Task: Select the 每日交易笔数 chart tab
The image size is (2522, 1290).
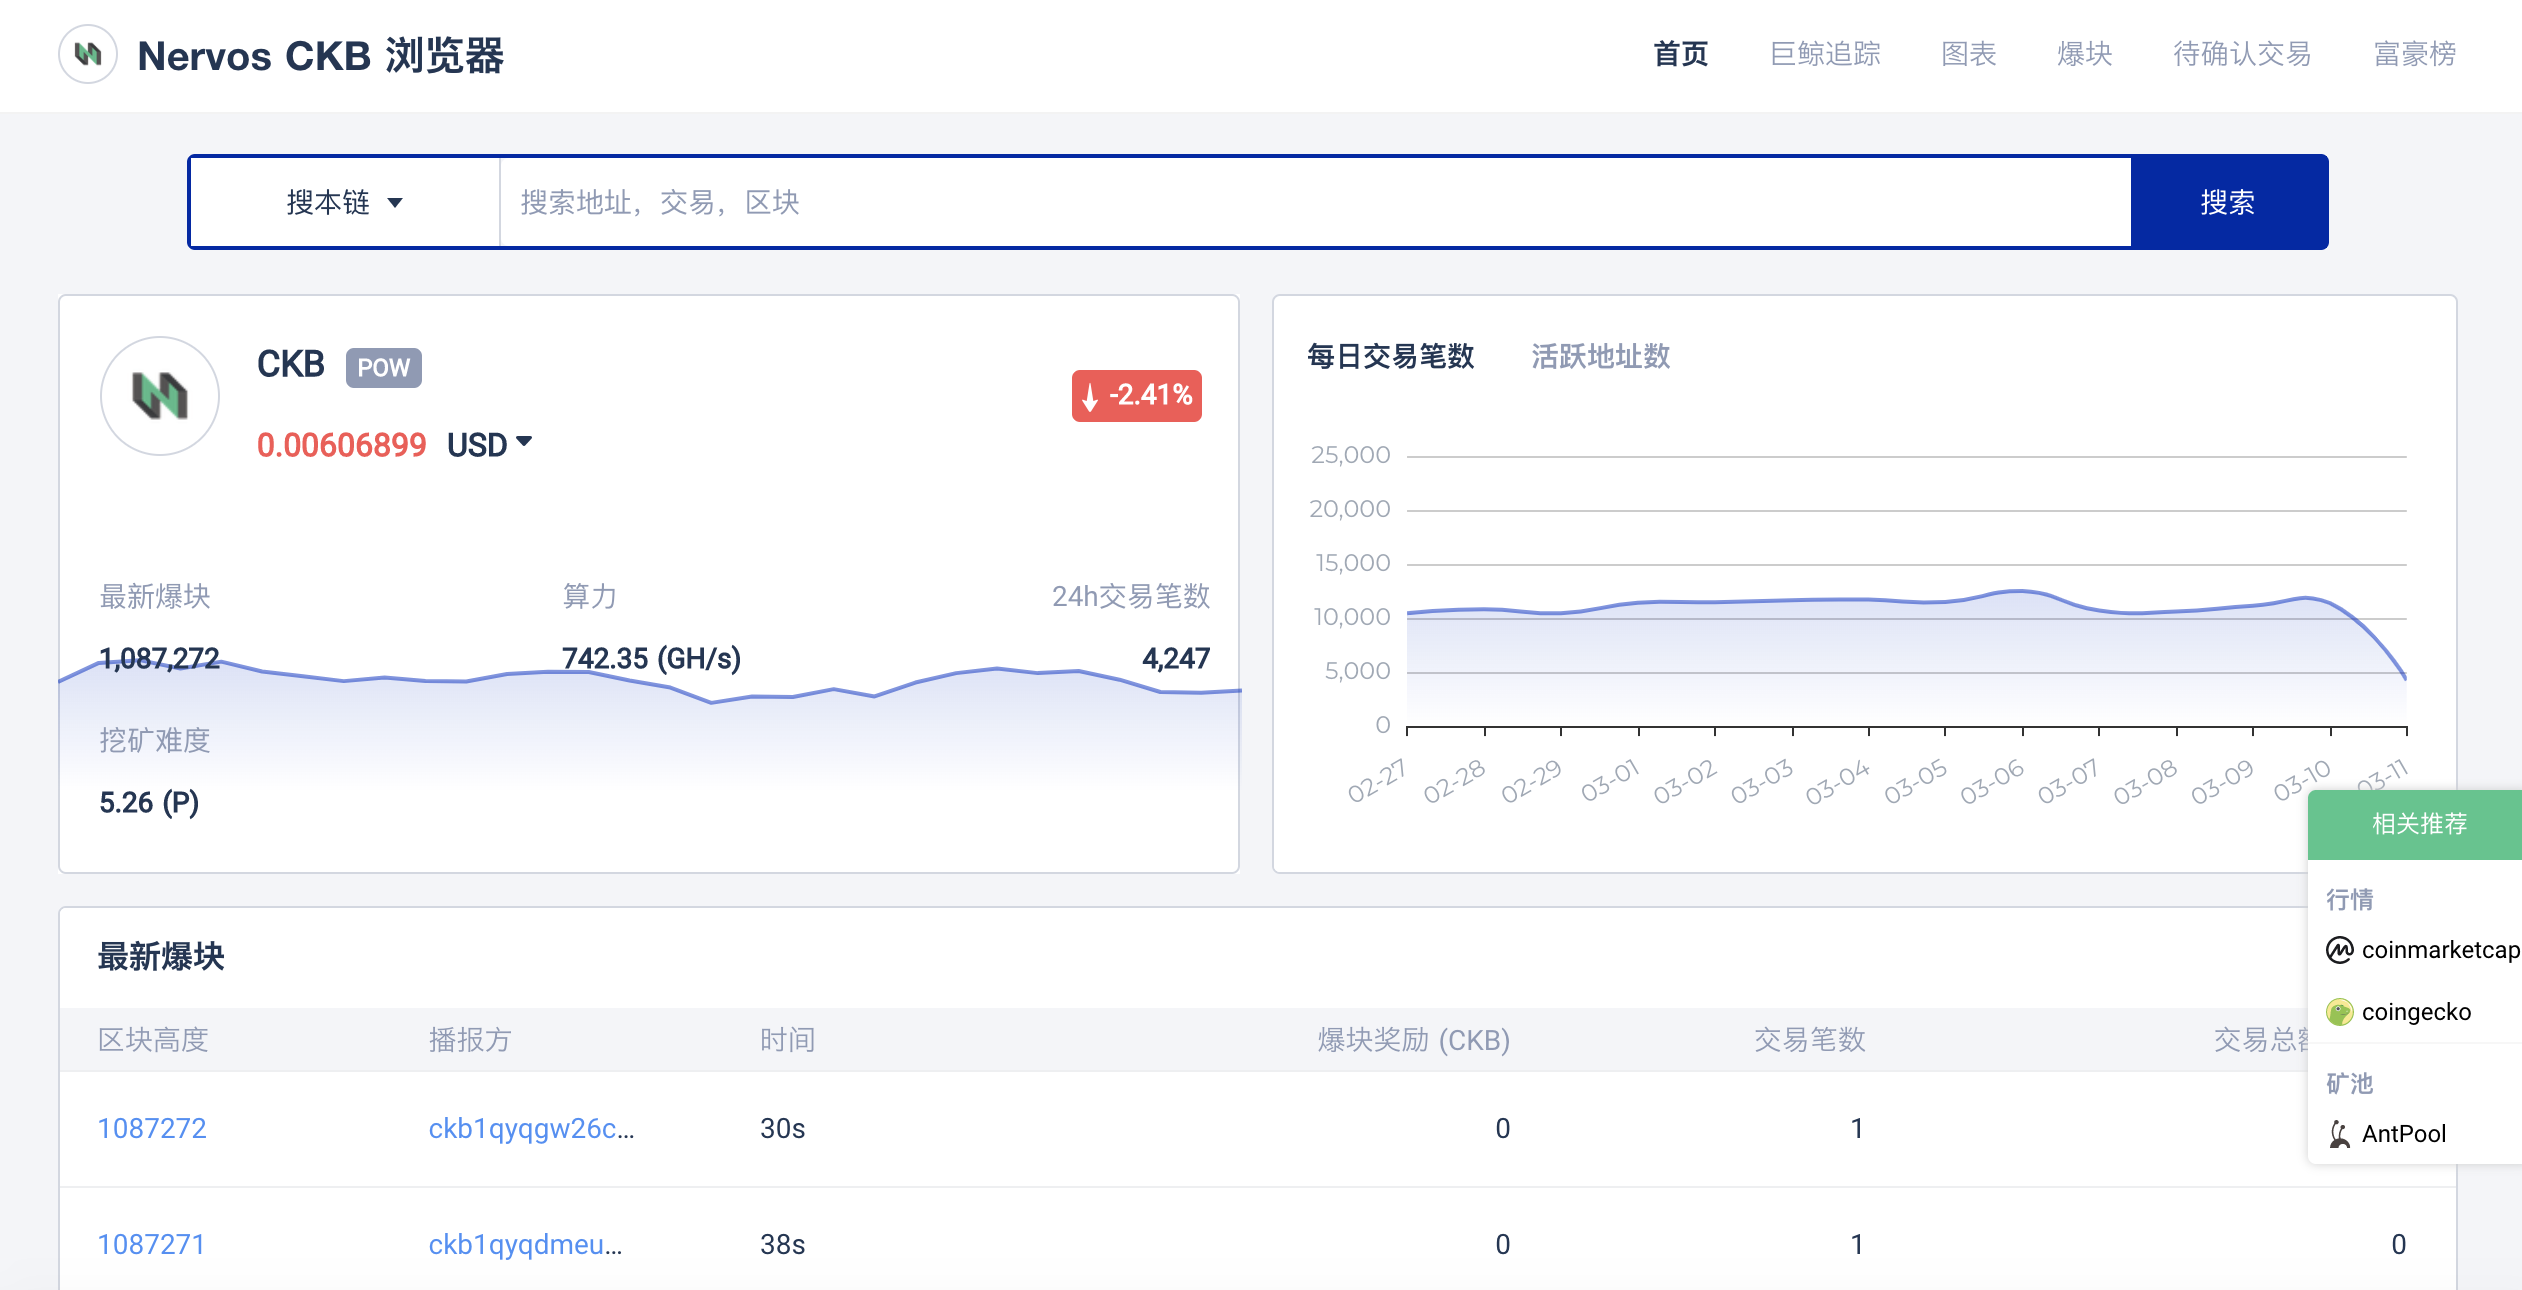Action: (x=1390, y=357)
